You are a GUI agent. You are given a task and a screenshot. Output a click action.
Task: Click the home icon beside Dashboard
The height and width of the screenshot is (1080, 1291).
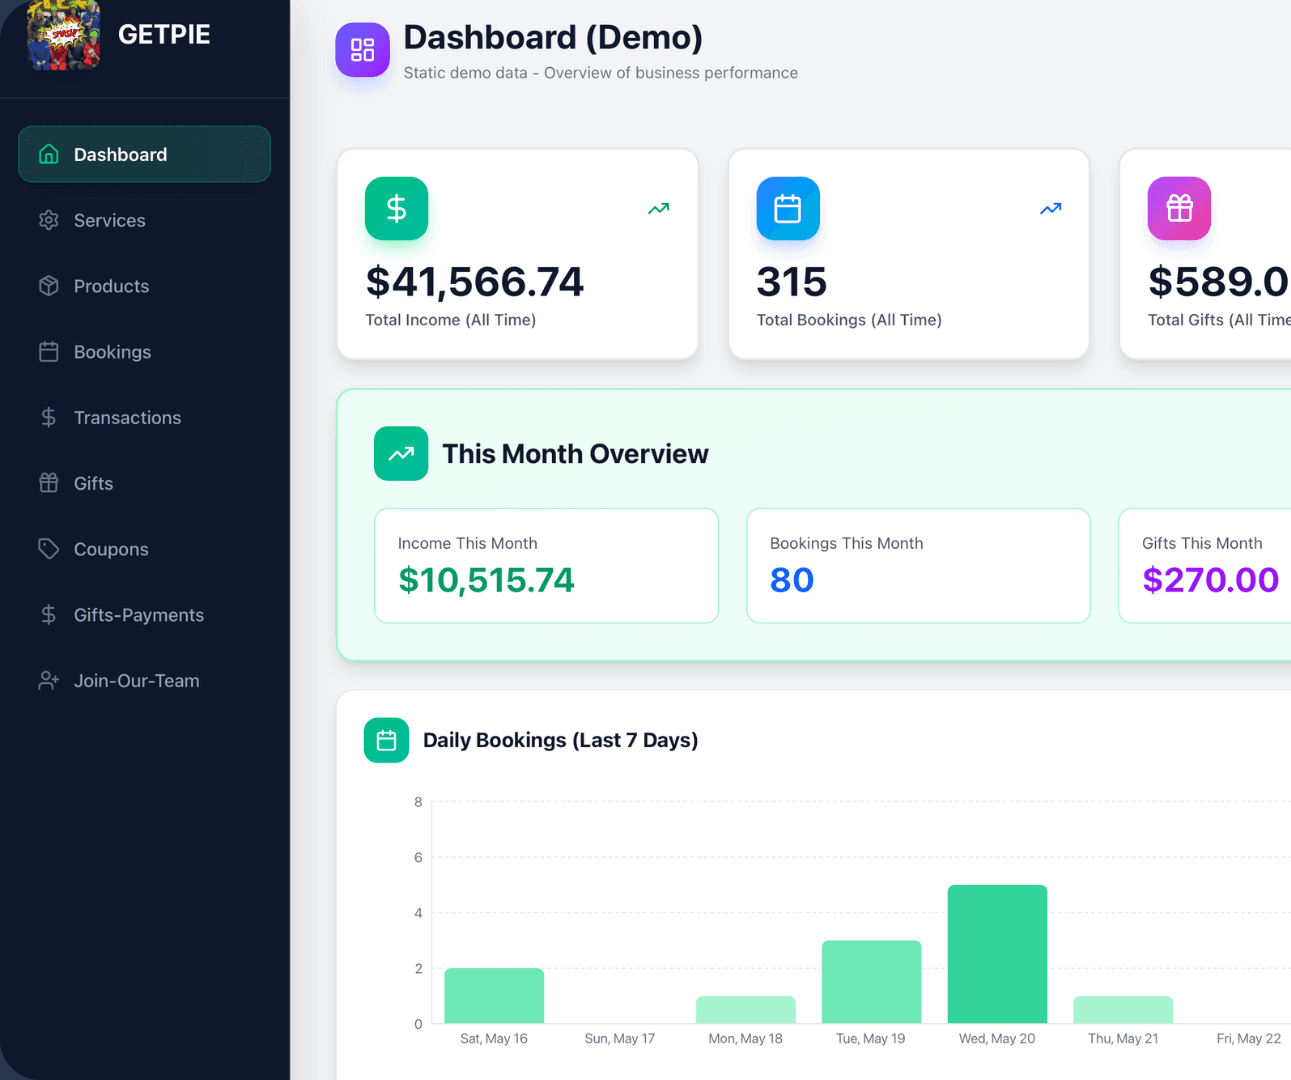pos(48,154)
